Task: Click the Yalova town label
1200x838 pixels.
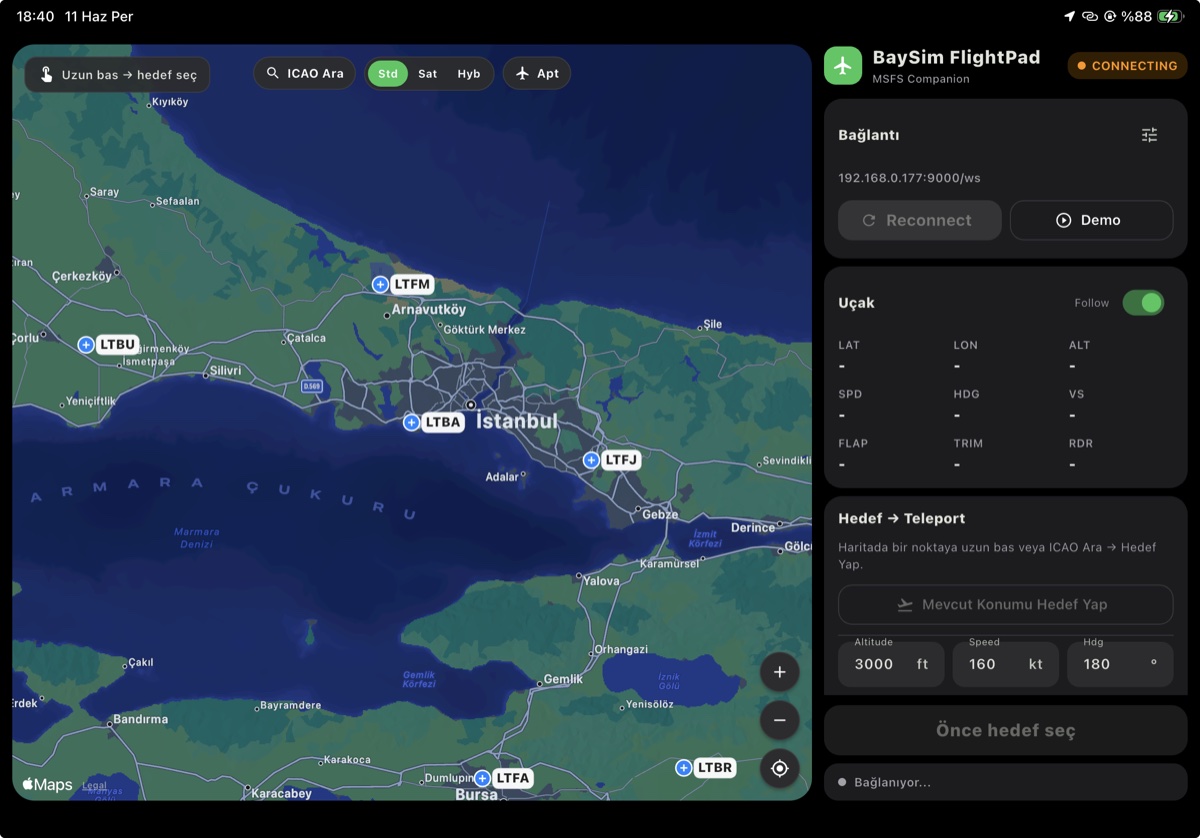Action: (x=601, y=581)
